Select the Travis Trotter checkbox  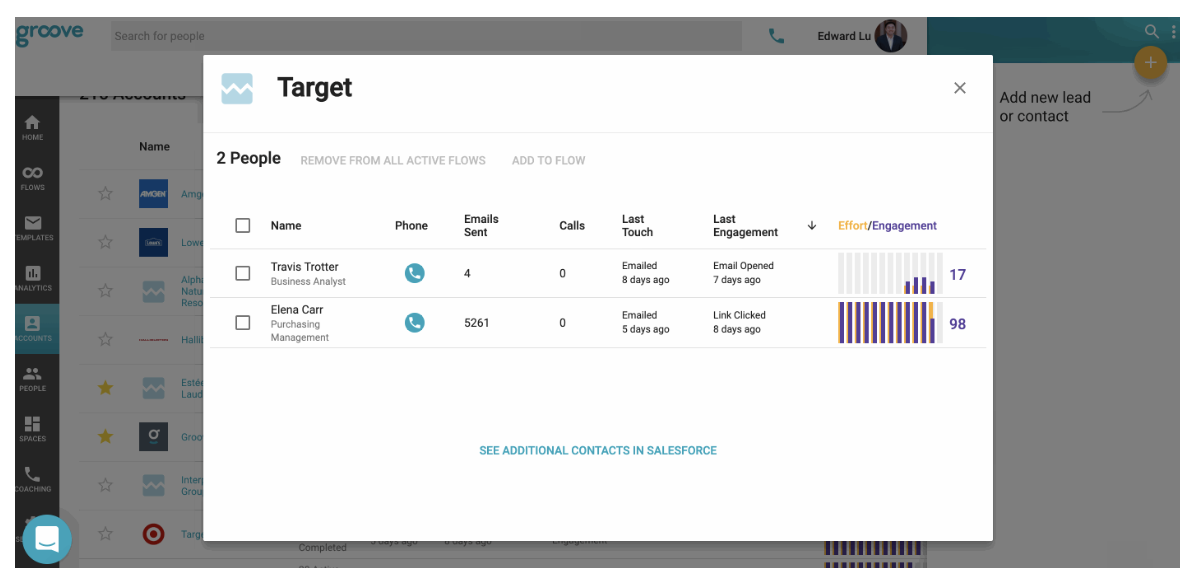click(x=242, y=273)
